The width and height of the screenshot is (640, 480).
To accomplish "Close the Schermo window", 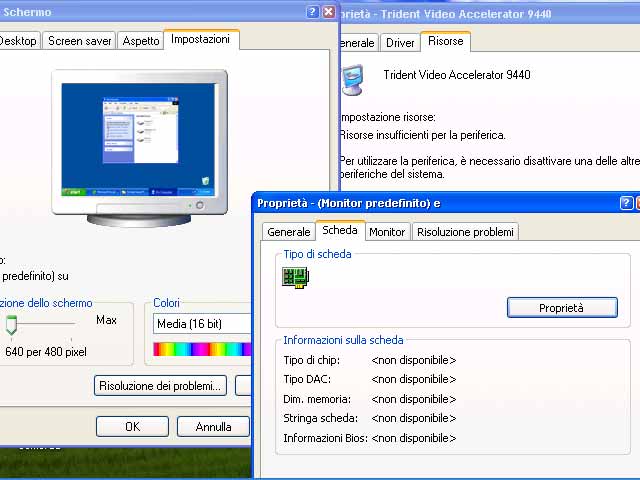I will 329,12.
